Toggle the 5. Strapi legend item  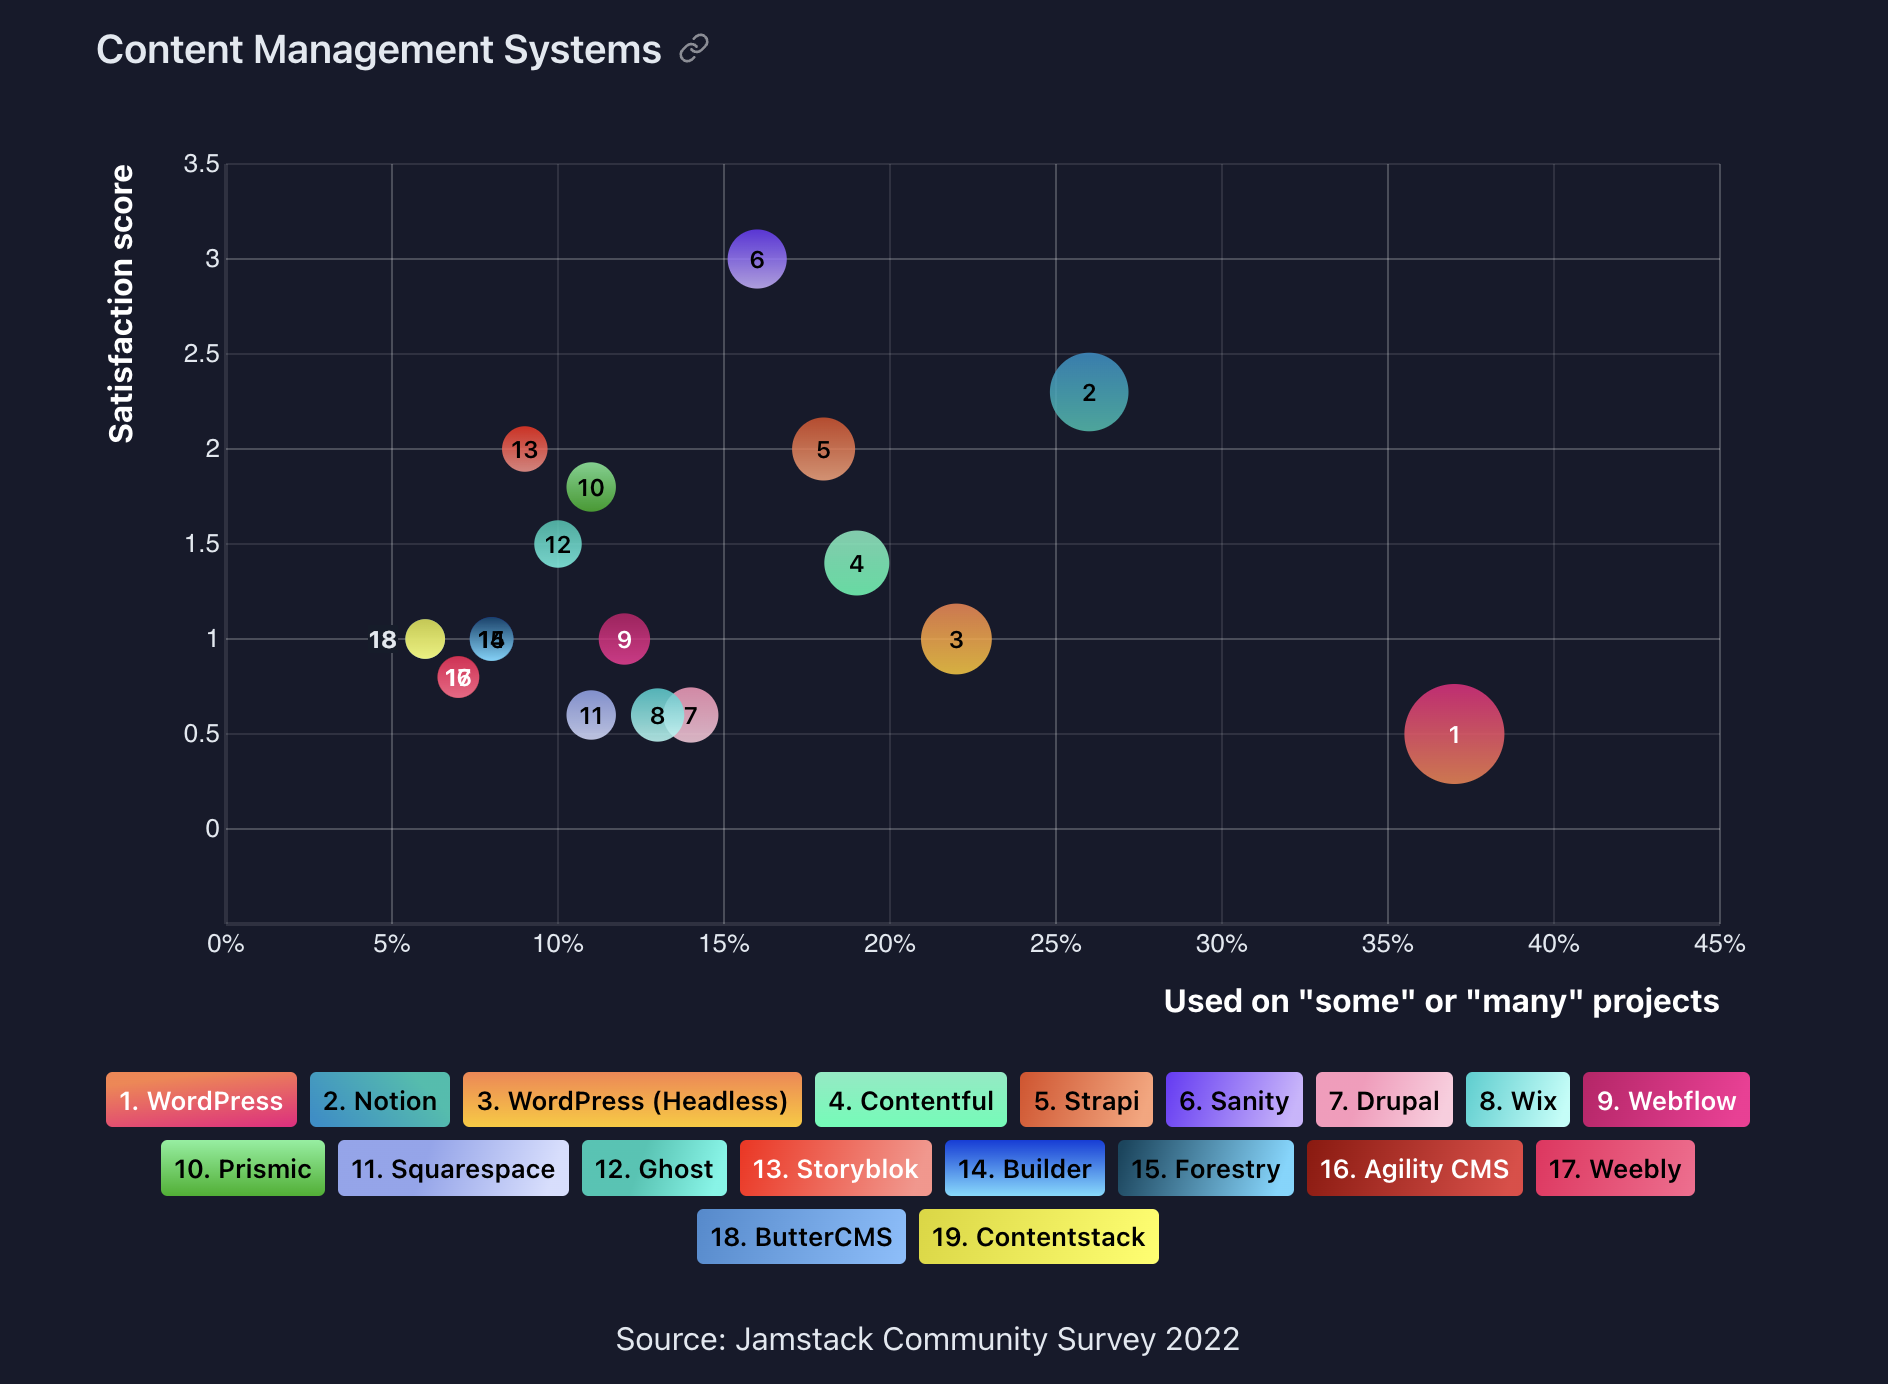point(1086,1100)
